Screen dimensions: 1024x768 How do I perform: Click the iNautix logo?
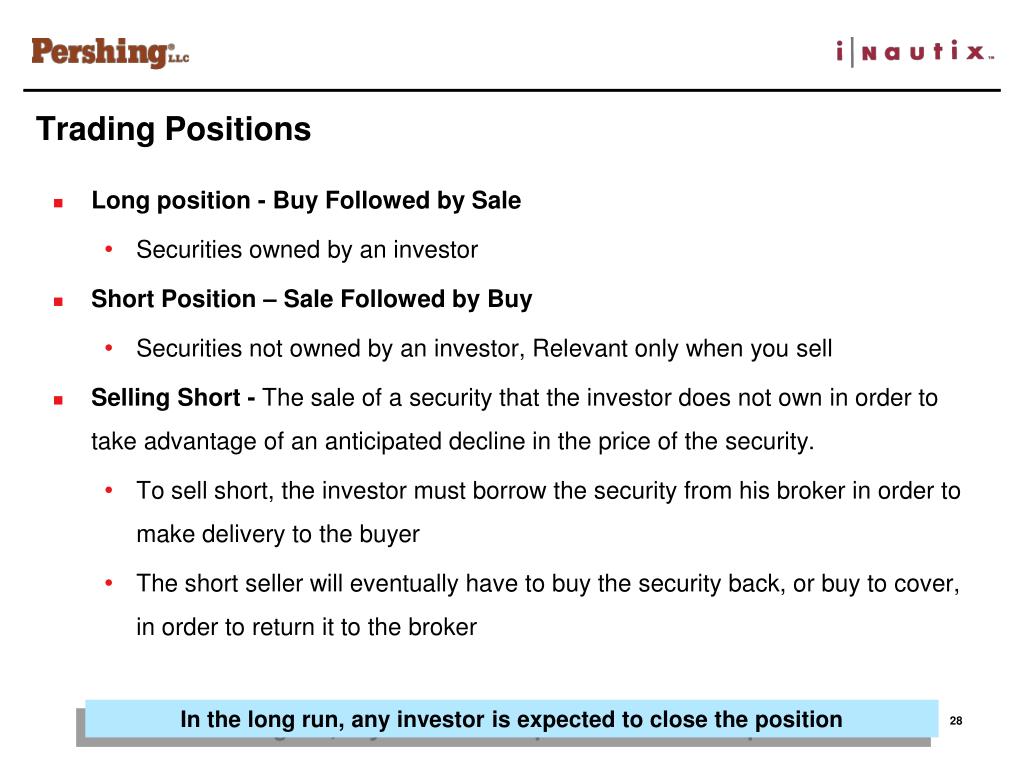[x=915, y=52]
